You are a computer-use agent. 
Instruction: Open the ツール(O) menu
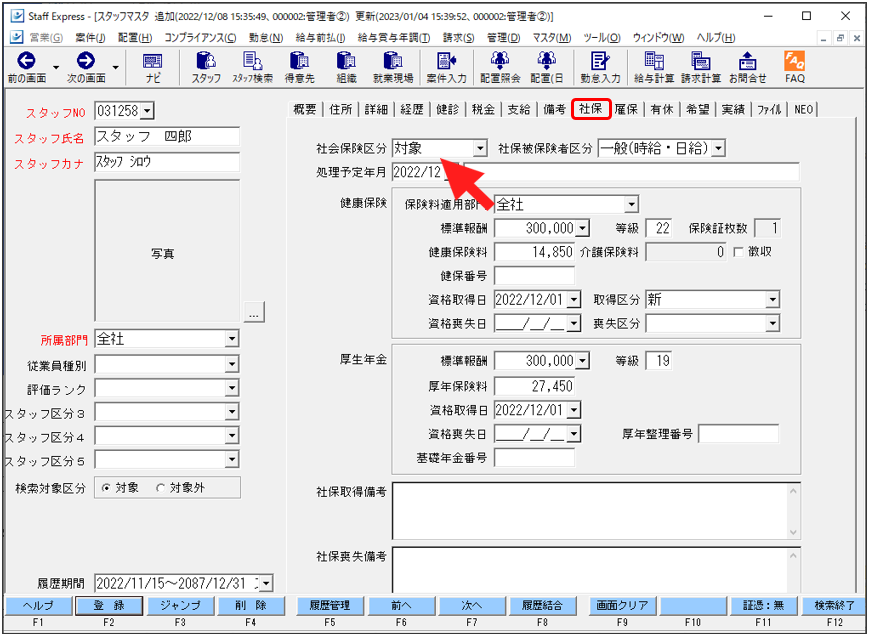pos(602,38)
